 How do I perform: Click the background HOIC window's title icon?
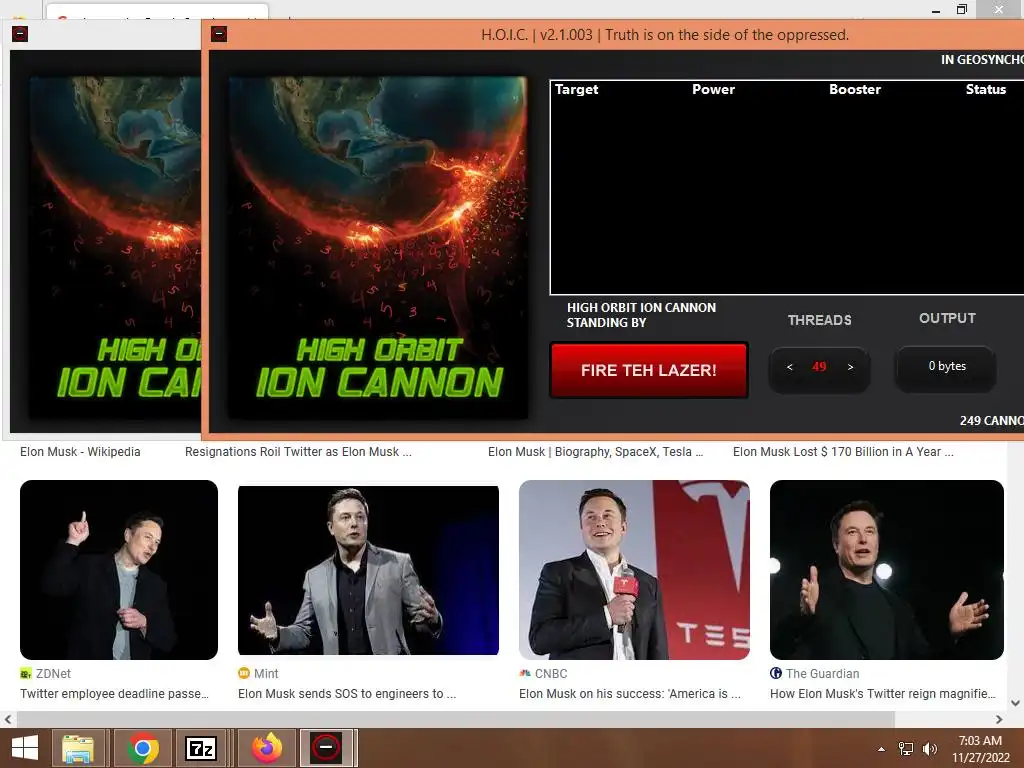(x=20, y=33)
